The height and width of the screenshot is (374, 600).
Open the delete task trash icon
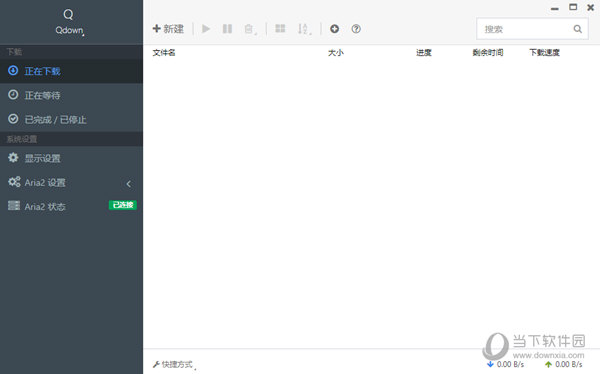[250, 29]
